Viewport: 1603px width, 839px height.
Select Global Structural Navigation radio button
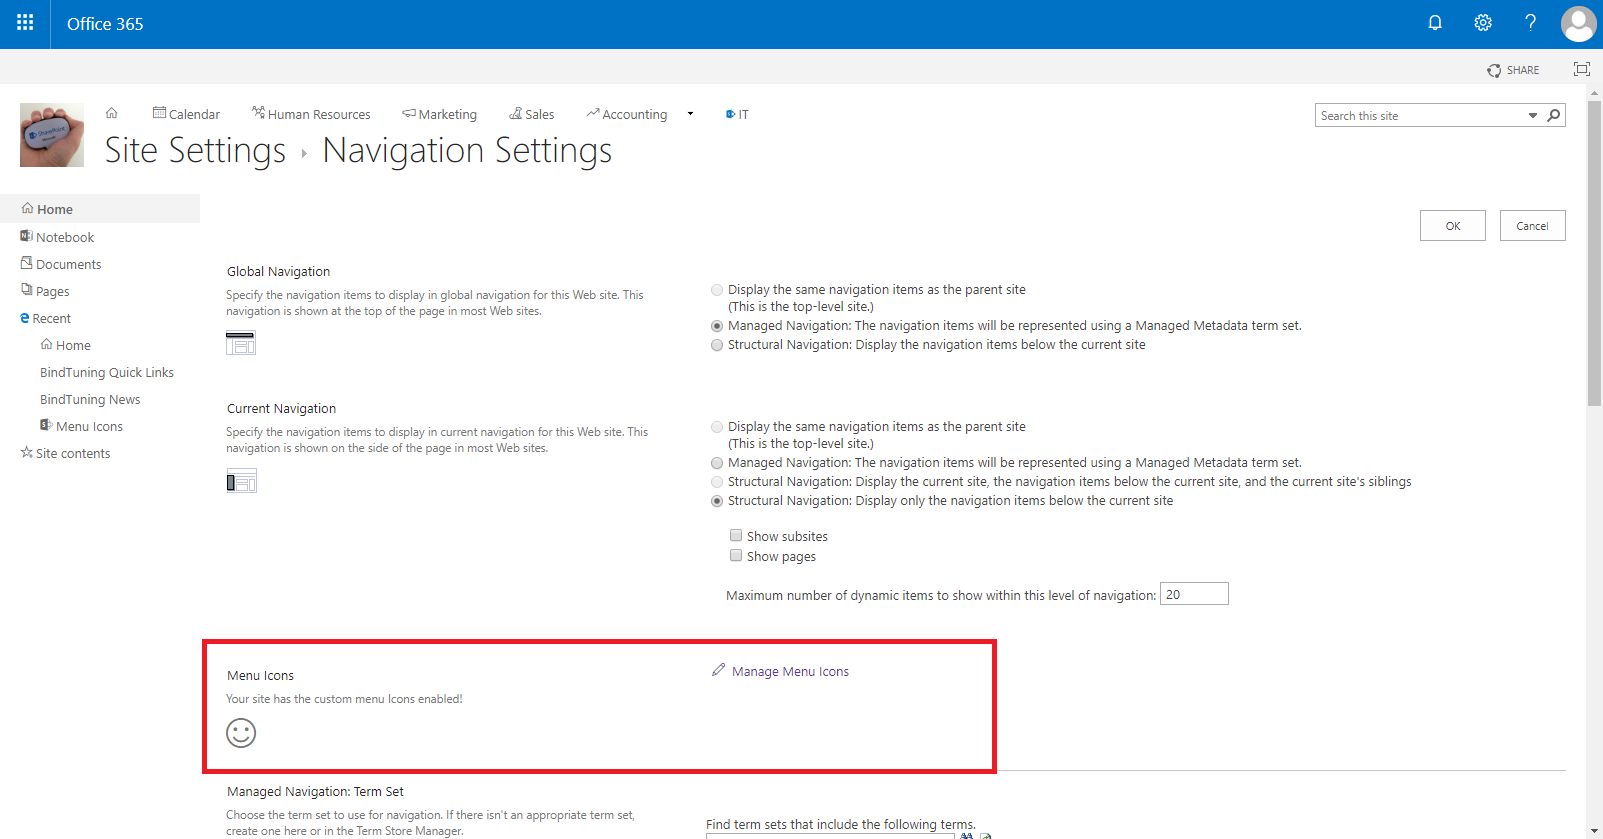717,345
